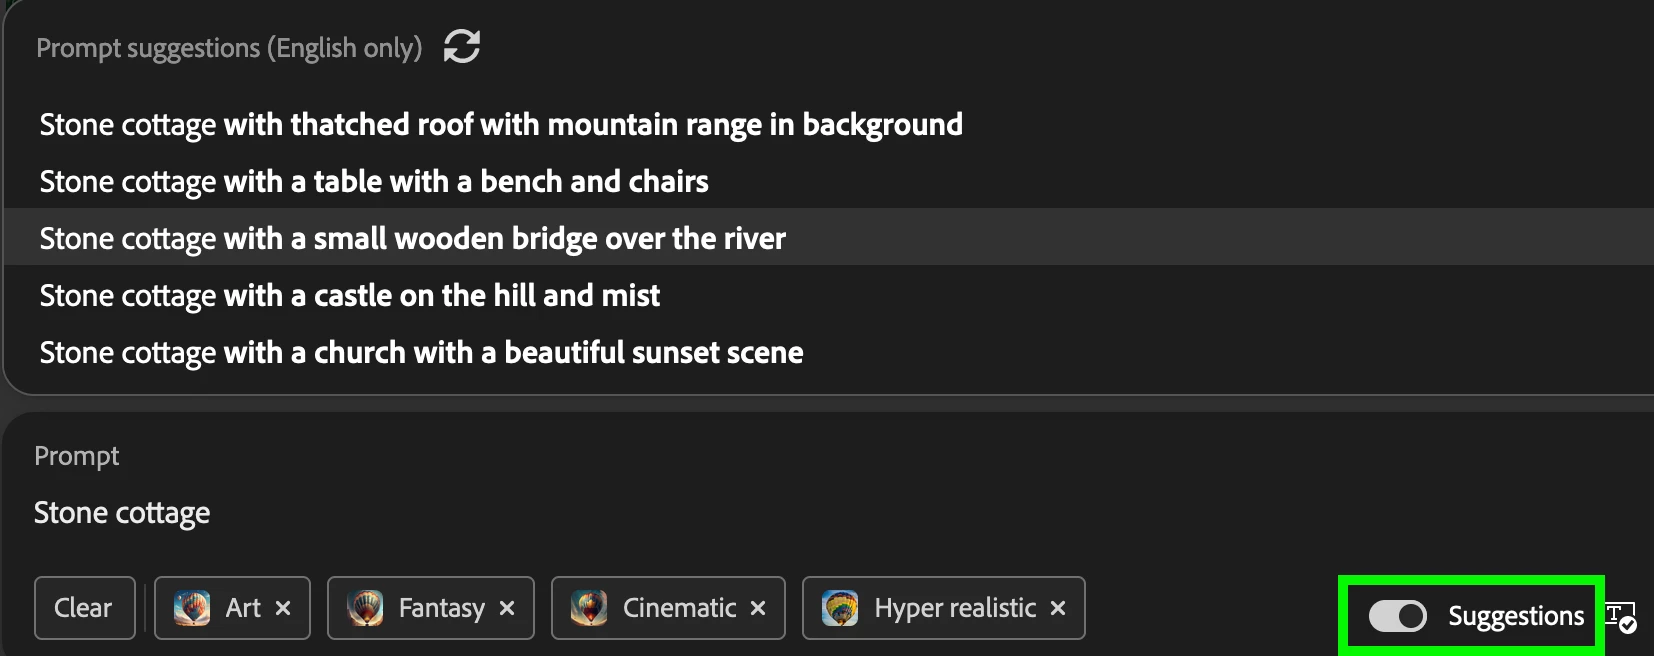
Task: Click the Cinematic tag balloon thumbnail
Action: [x=589, y=608]
